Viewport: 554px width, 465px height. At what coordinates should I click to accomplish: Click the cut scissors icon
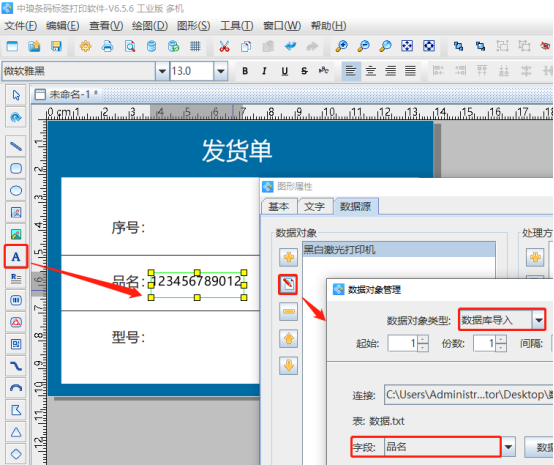pos(224,46)
